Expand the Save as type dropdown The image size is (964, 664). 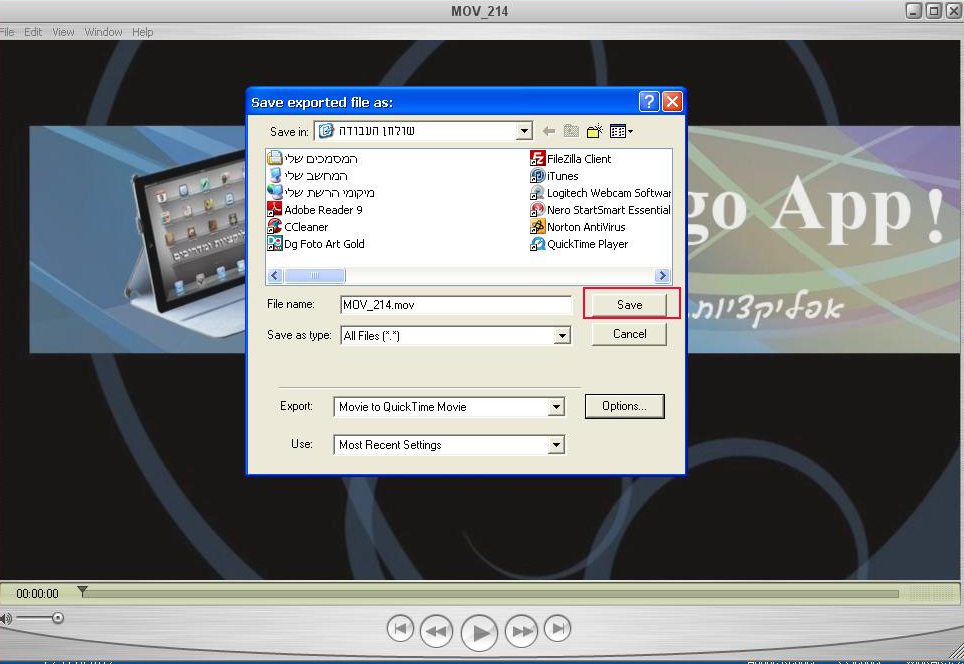point(561,336)
